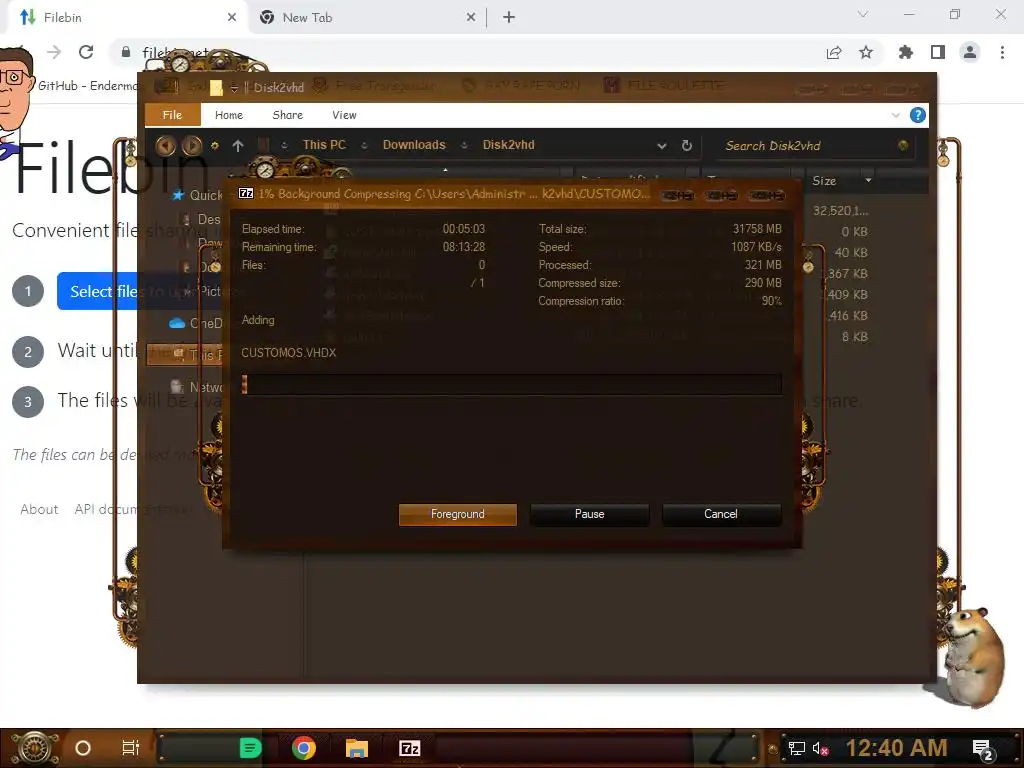The width and height of the screenshot is (1024, 768).
Task: Go forward in Chrome
Action: (54, 52)
